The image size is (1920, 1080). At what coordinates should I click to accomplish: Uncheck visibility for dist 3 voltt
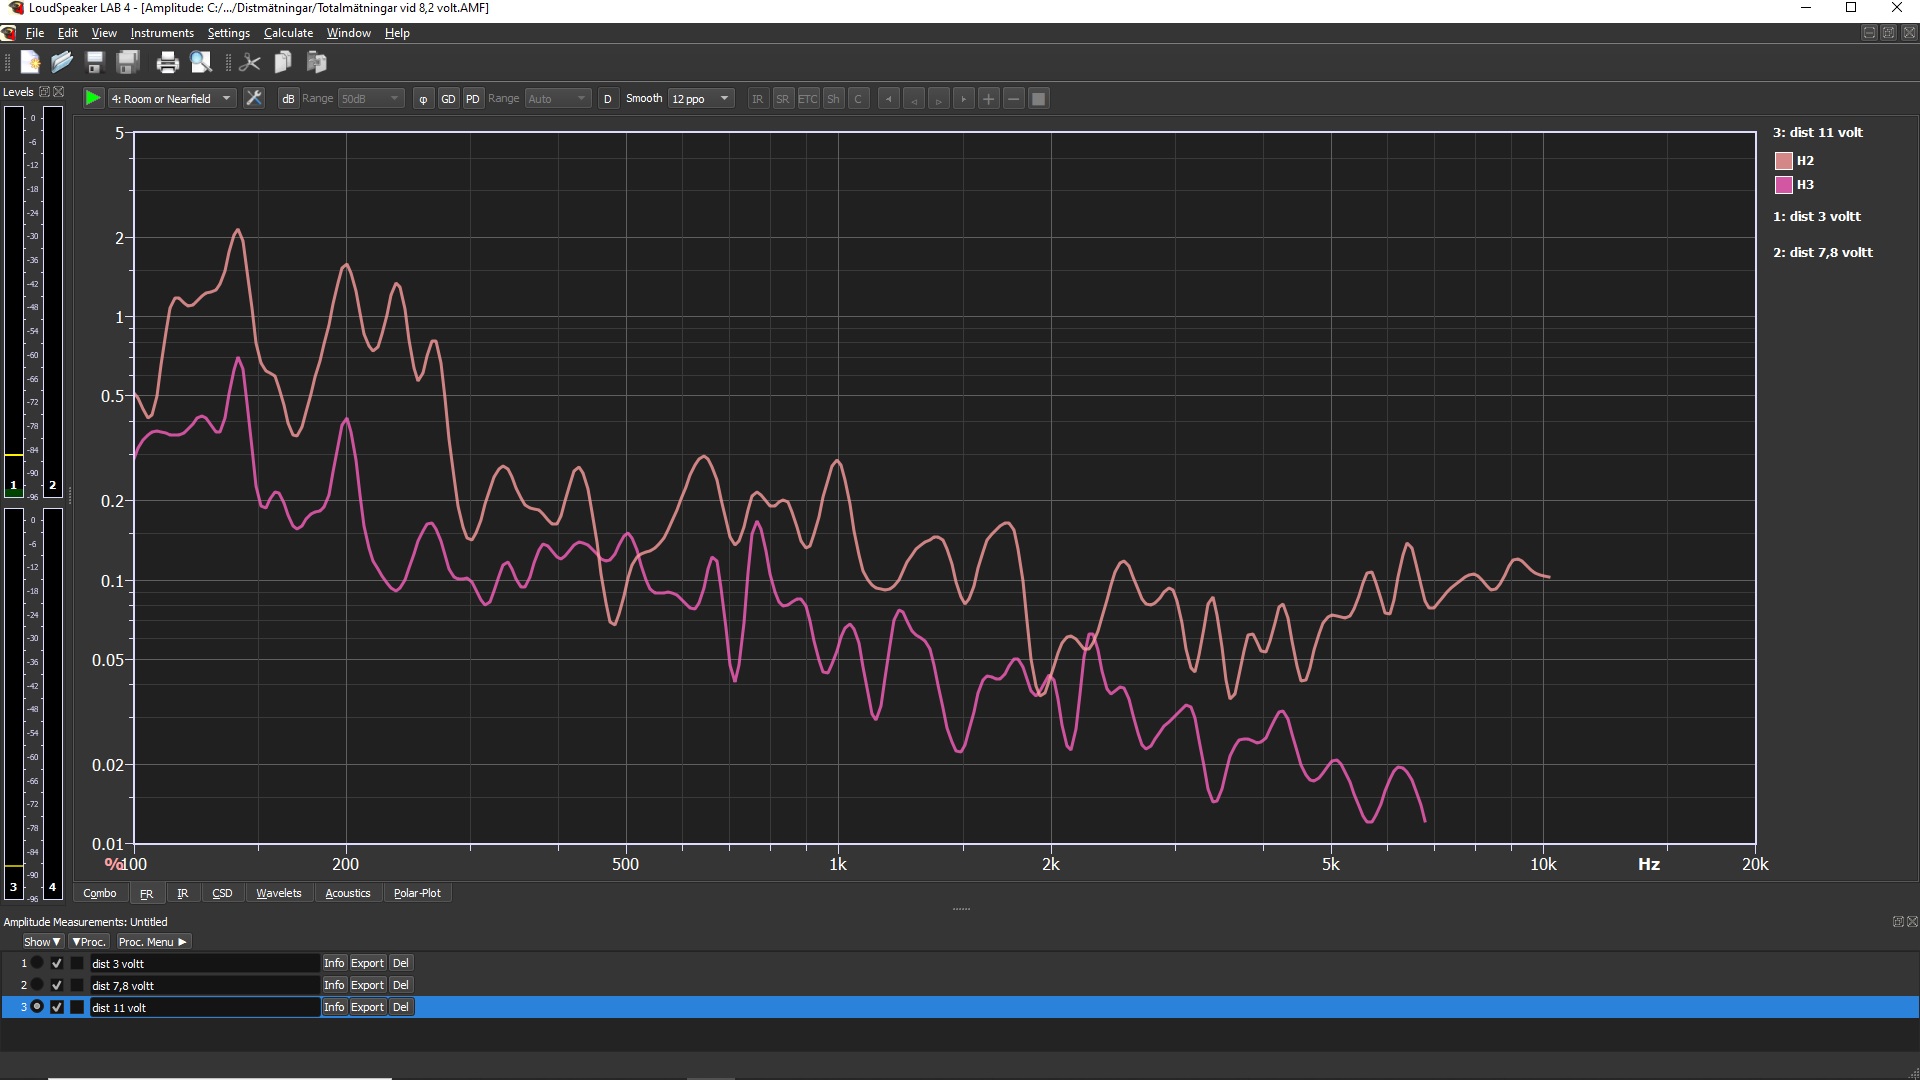(x=57, y=963)
